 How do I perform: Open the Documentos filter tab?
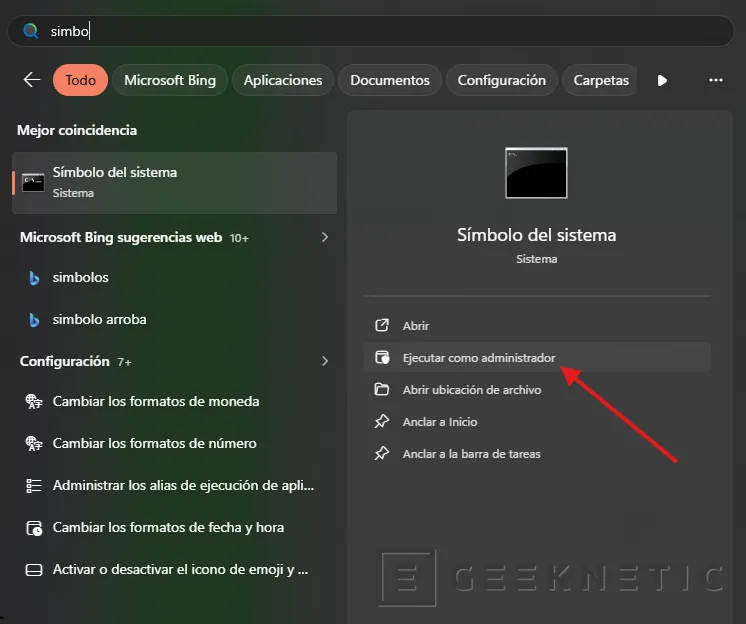tap(390, 80)
